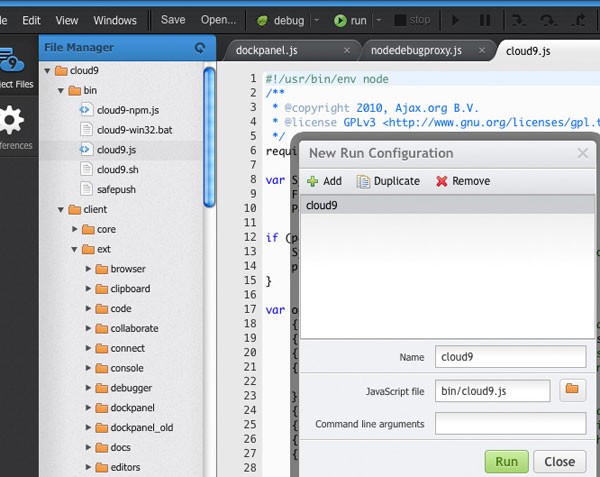
Task: Open the debug dropdown arrow
Action: (317, 20)
